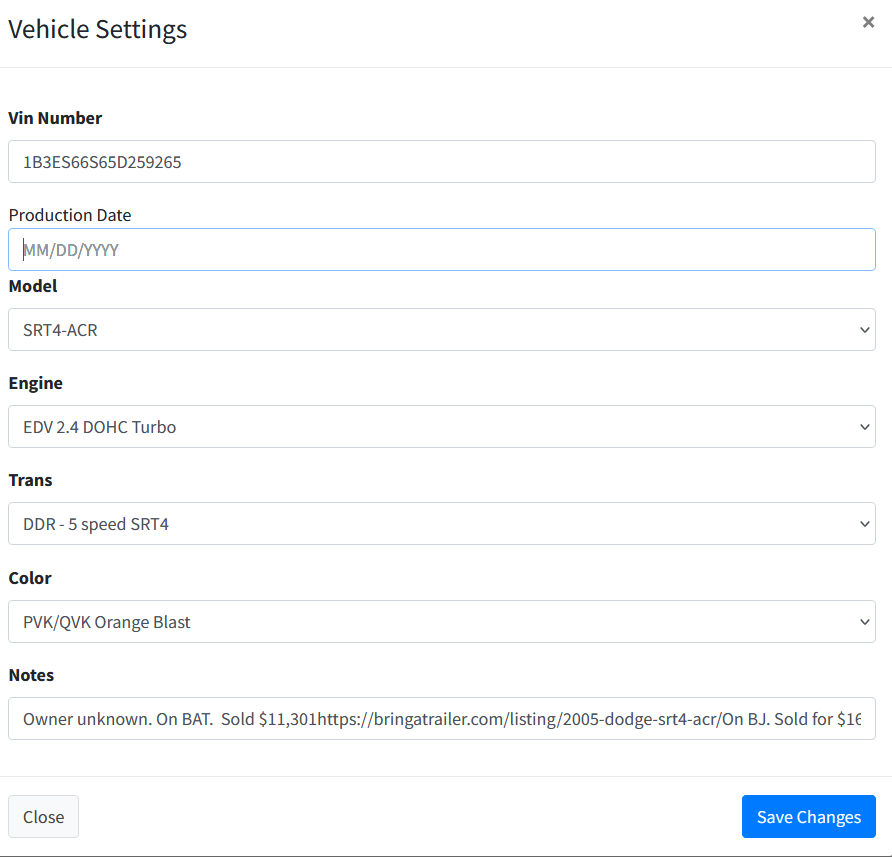892x857 pixels.
Task: Click the Trans dropdown chevron
Action: click(864, 523)
